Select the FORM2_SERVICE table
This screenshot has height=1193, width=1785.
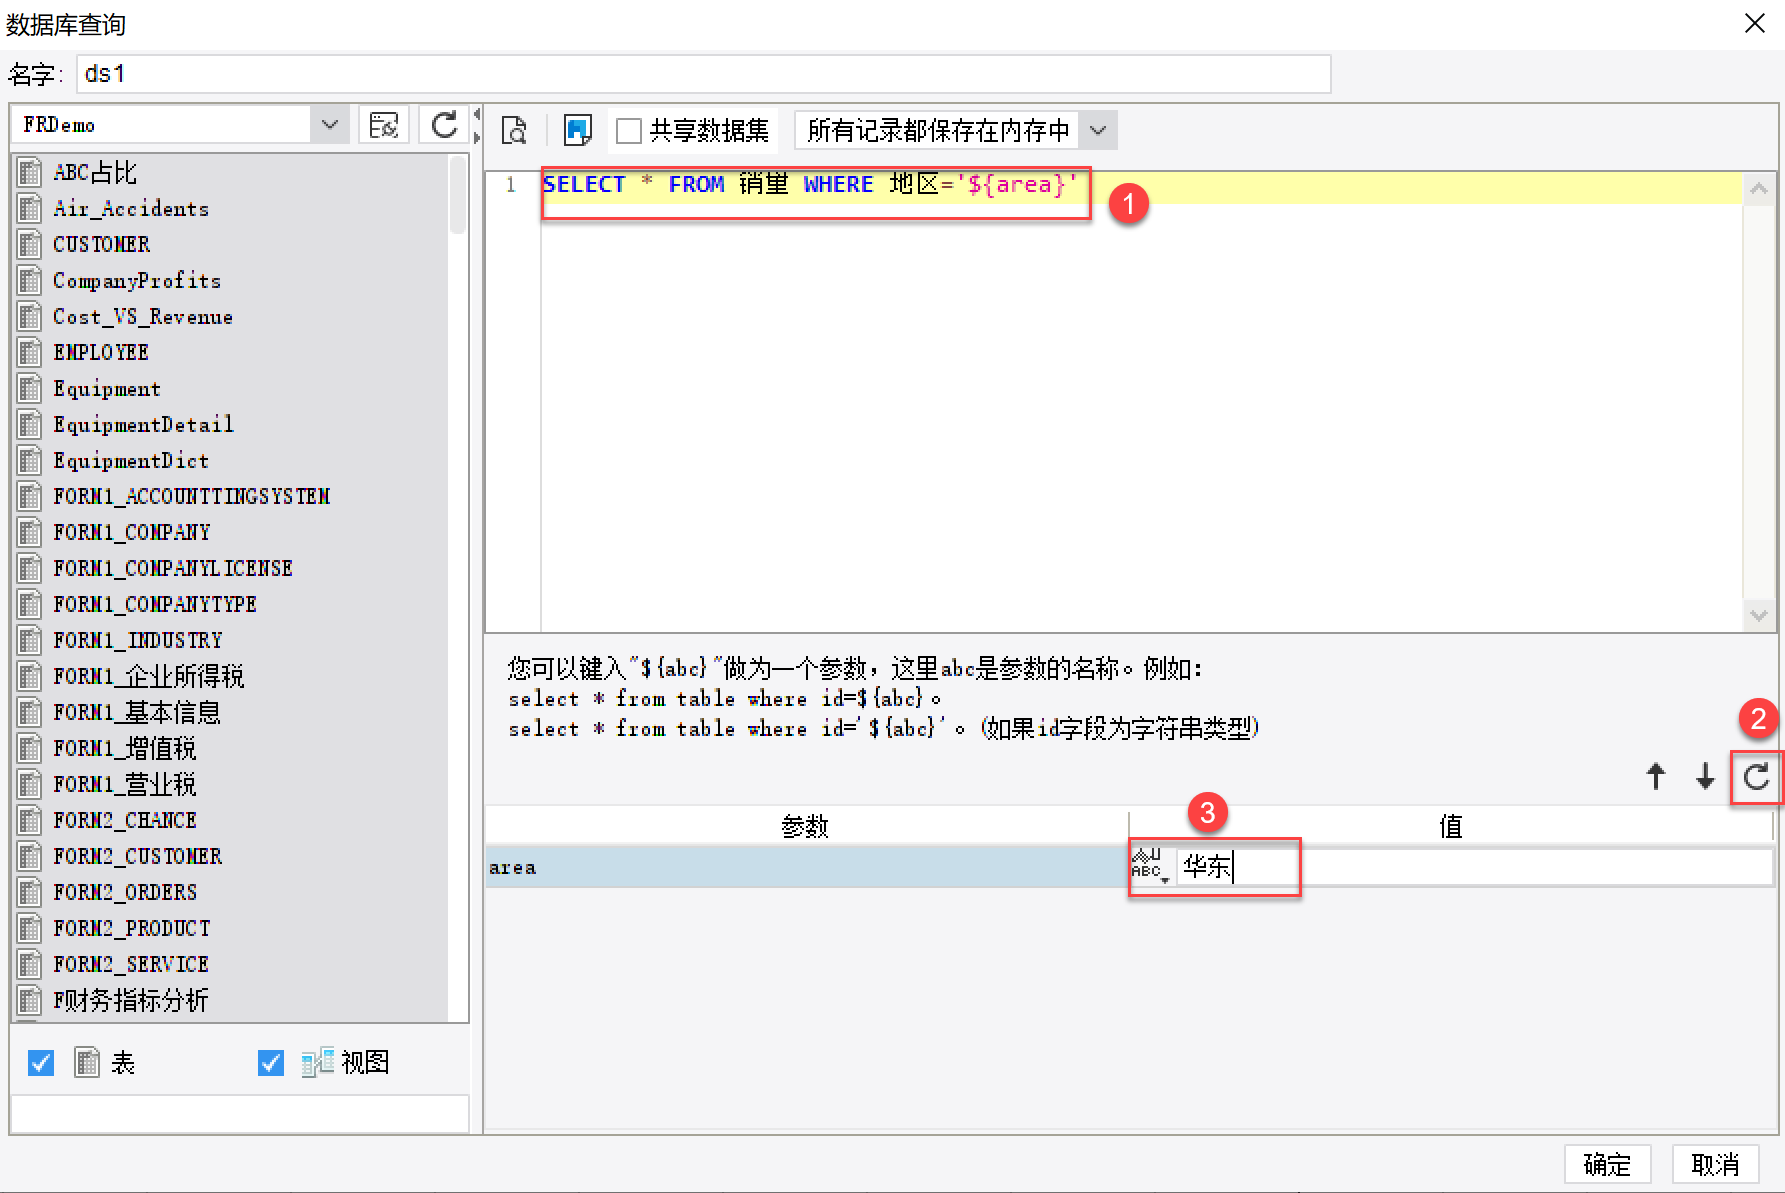click(131, 964)
